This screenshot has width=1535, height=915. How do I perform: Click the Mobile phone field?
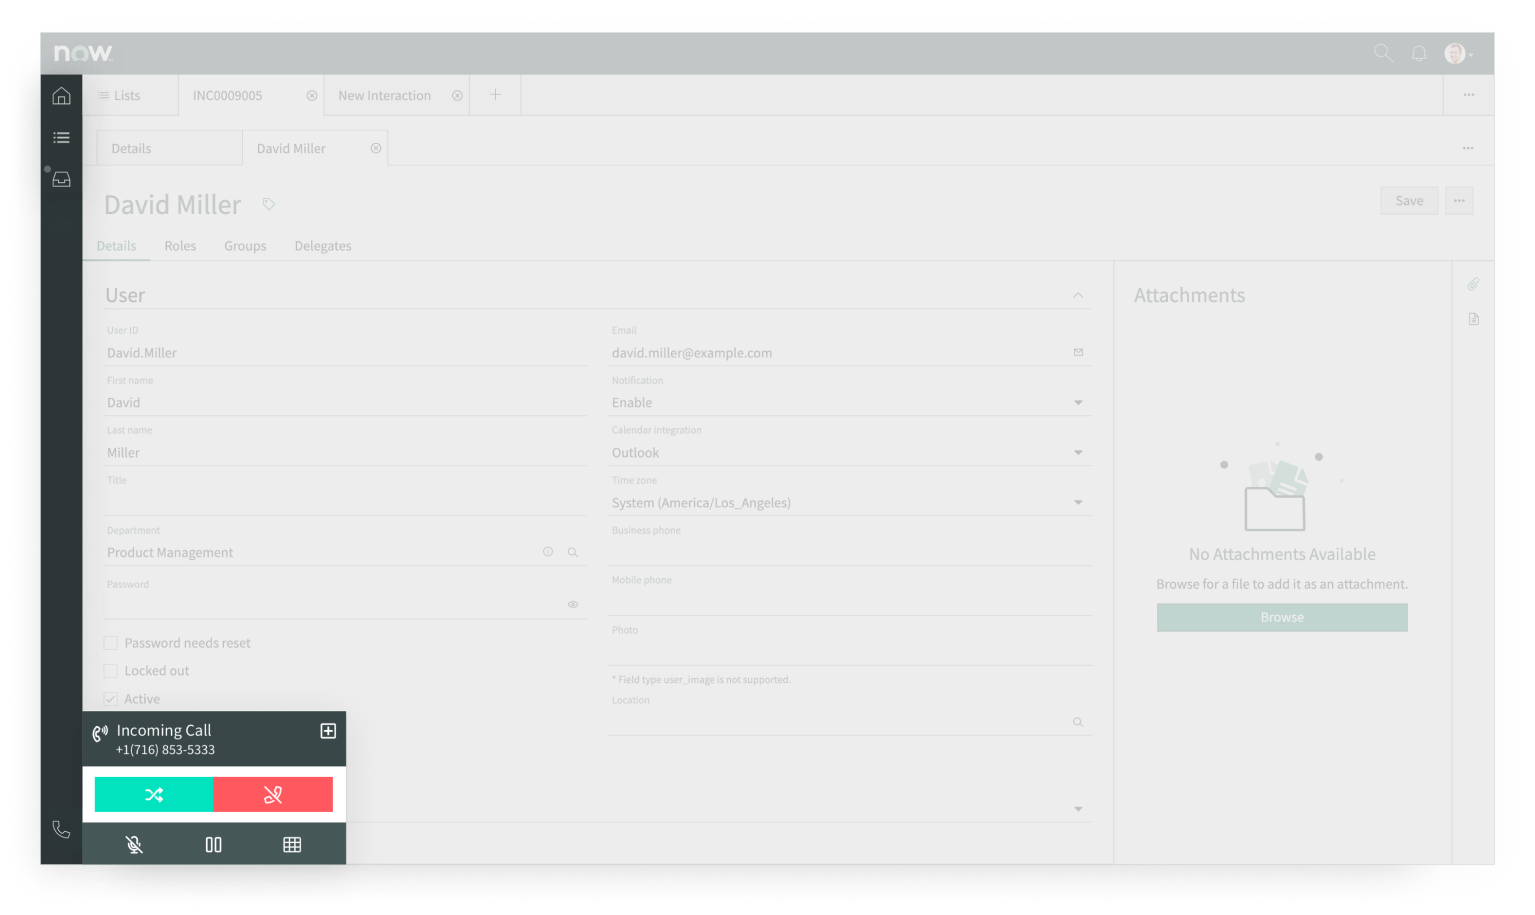pos(849,602)
